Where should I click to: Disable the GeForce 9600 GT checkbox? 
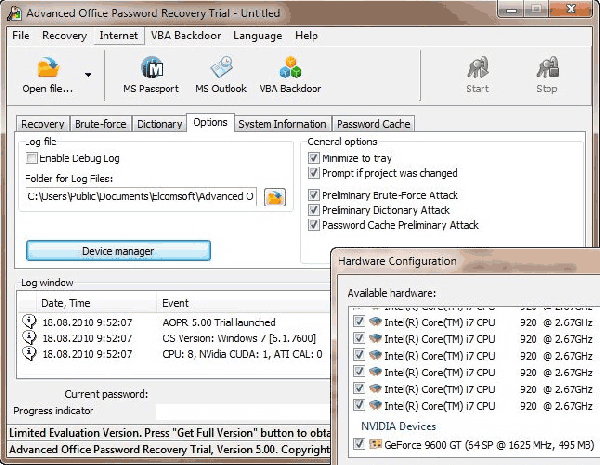click(x=358, y=444)
